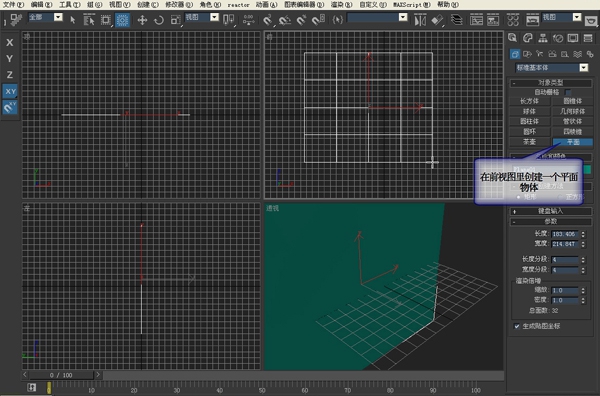
Task: Open the Create command panel tab
Action: (512, 38)
